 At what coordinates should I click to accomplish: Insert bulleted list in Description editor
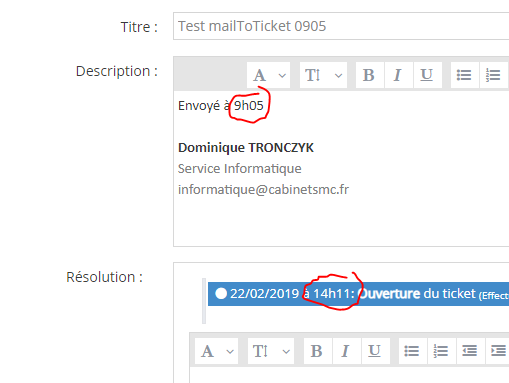pyautogui.click(x=464, y=75)
